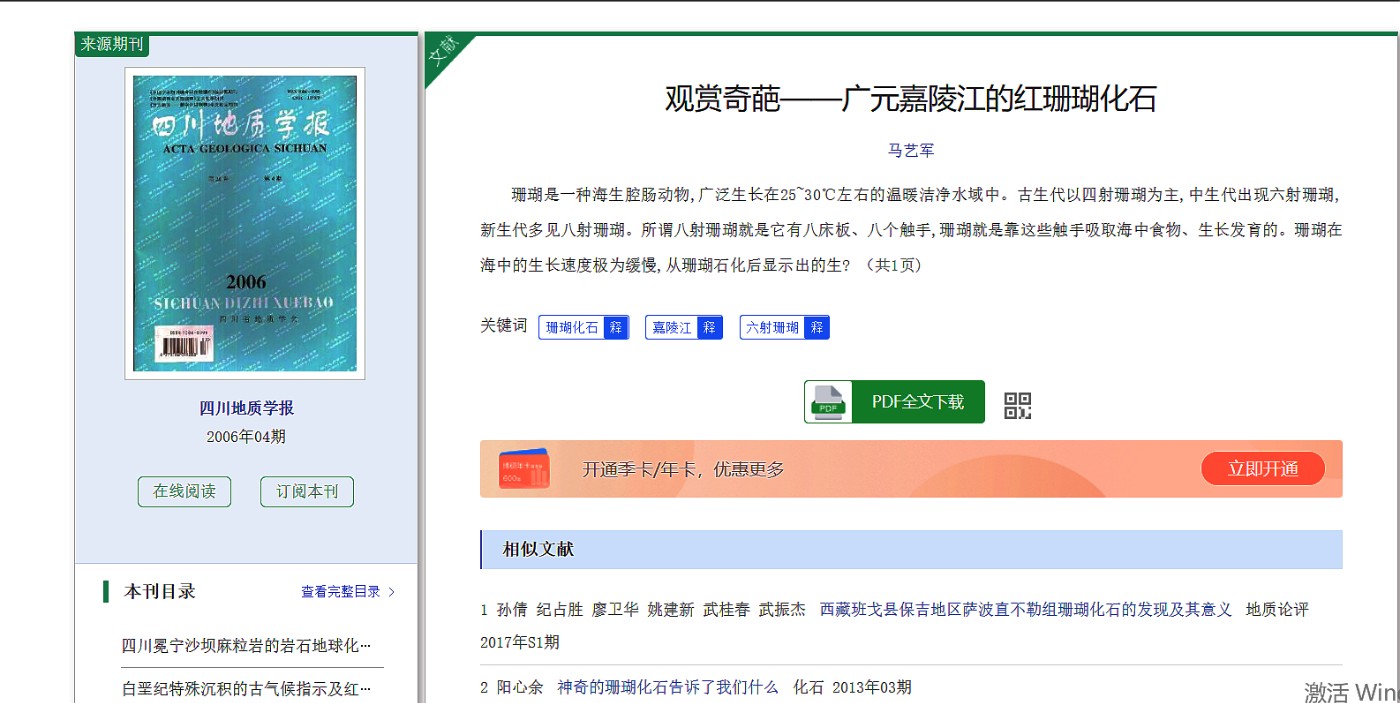Click 释 icon beside 嘉陵江 keyword
Viewport: 1400px width, 703px height.
click(710, 328)
